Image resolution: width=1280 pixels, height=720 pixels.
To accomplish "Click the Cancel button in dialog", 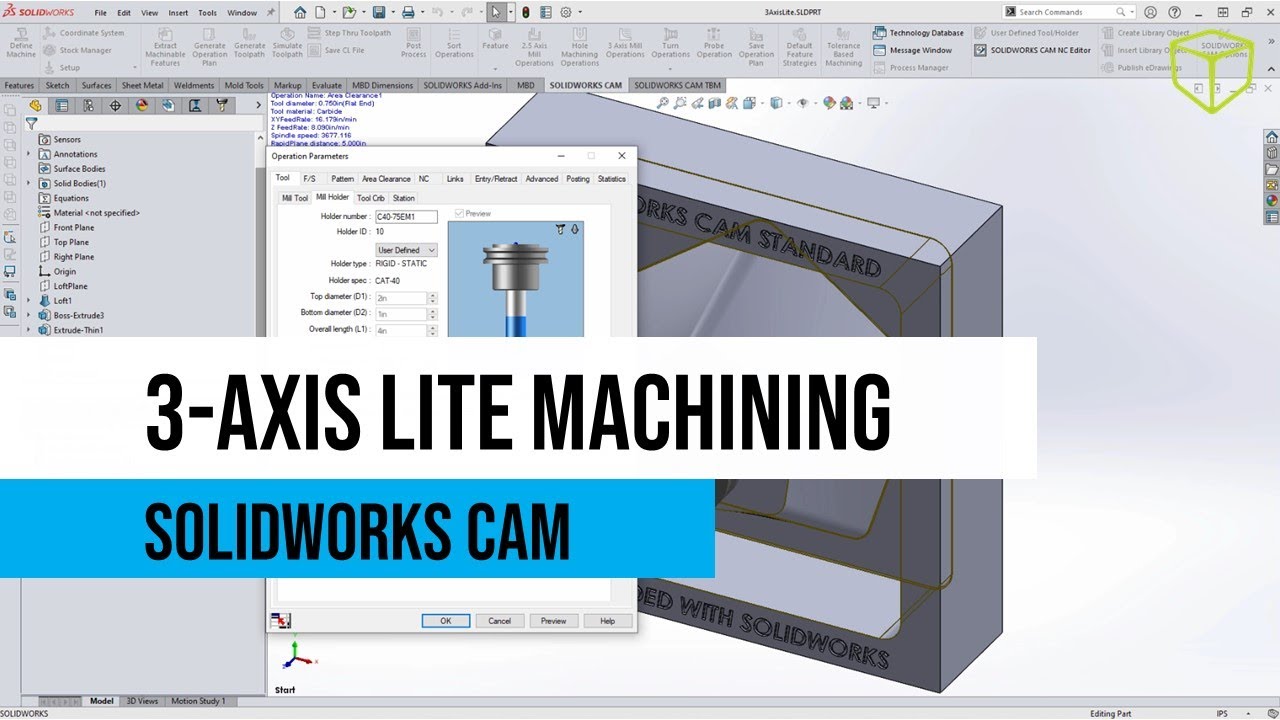I will pyautogui.click(x=500, y=621).
